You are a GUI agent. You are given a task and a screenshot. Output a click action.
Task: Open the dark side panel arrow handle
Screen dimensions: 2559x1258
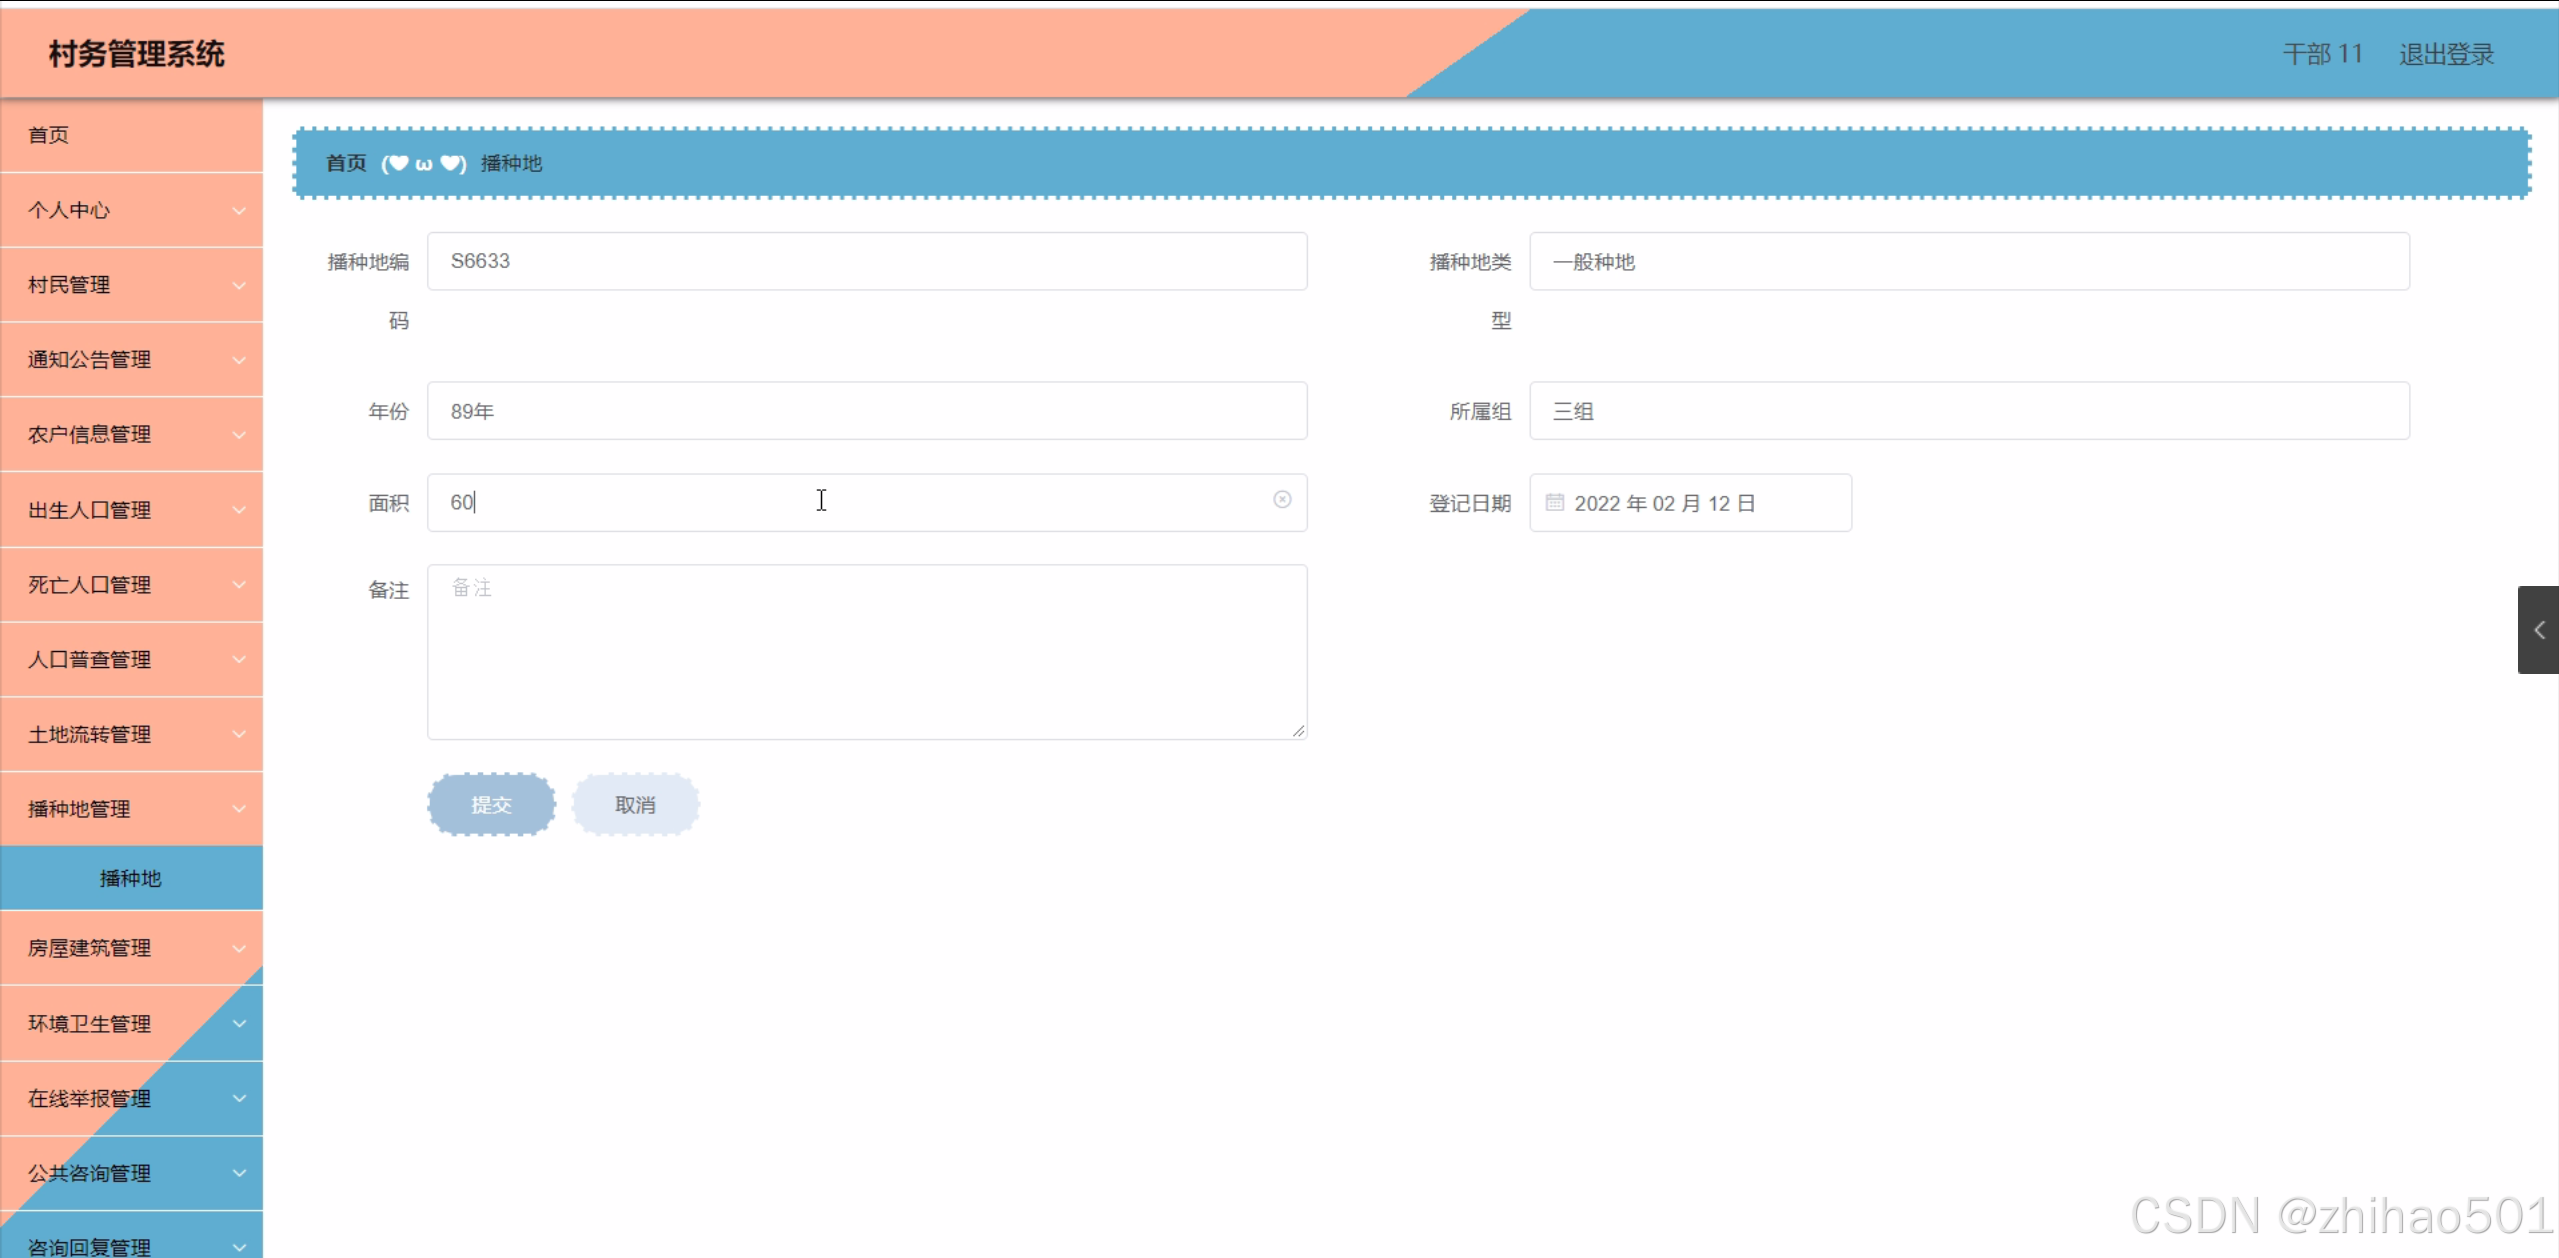click(2537, 630)
